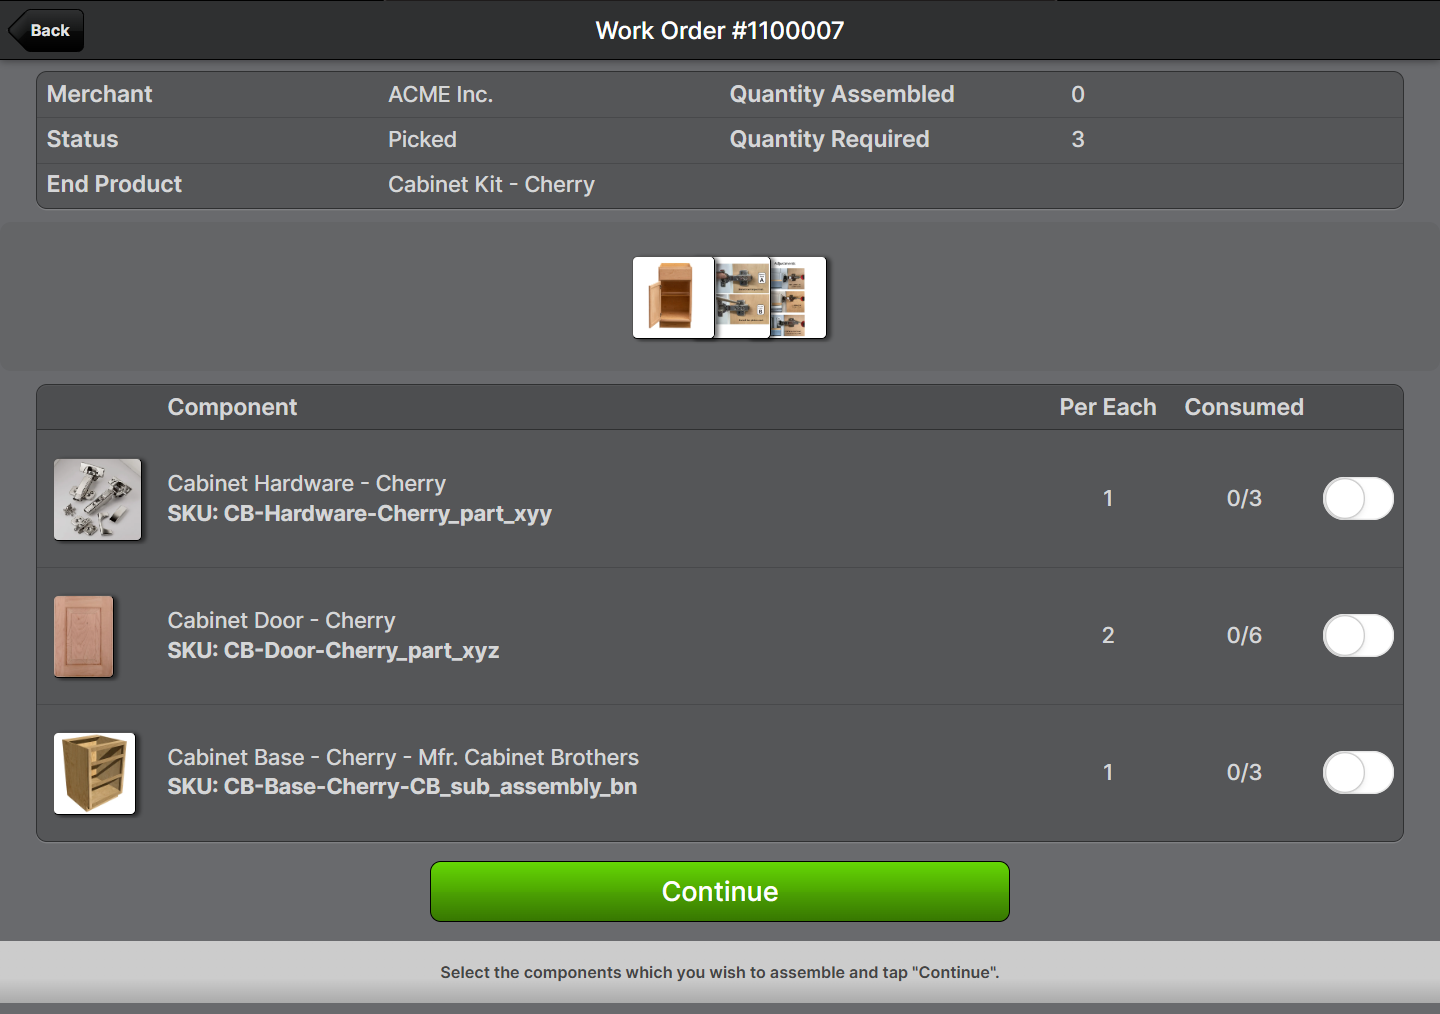Open the middle hinge instruction image
The image size is (1440, 1014).
[742, 297]
